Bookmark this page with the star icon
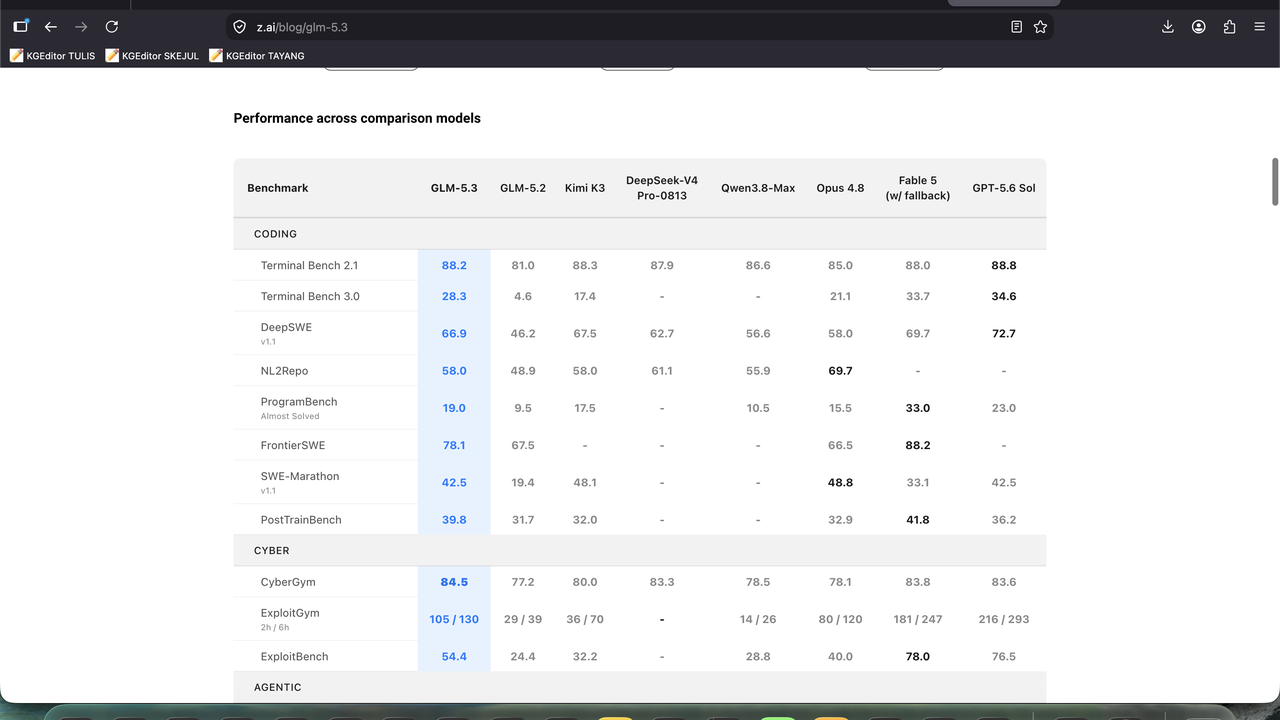This screenshot has width=1280, height=720. [1040, 27]
